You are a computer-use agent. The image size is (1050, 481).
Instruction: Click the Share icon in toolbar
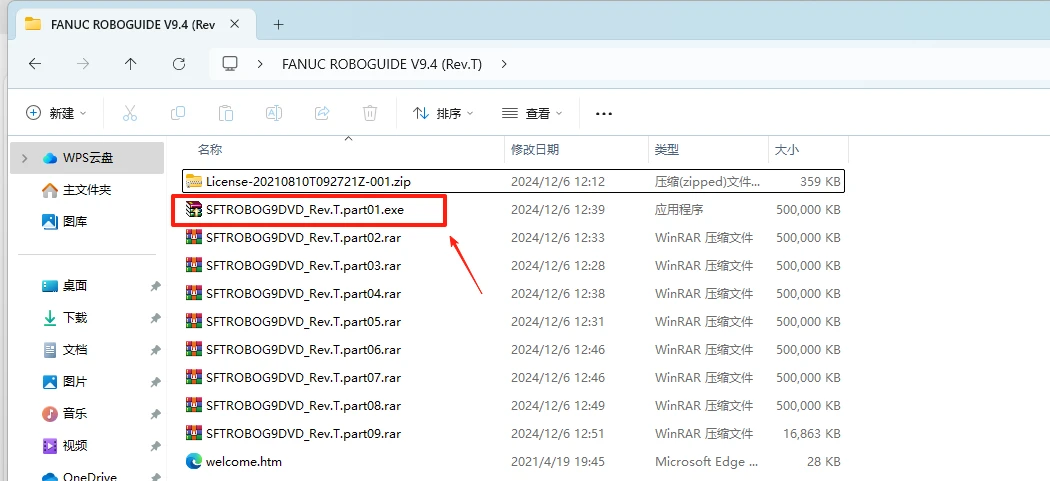click(322, 113)
